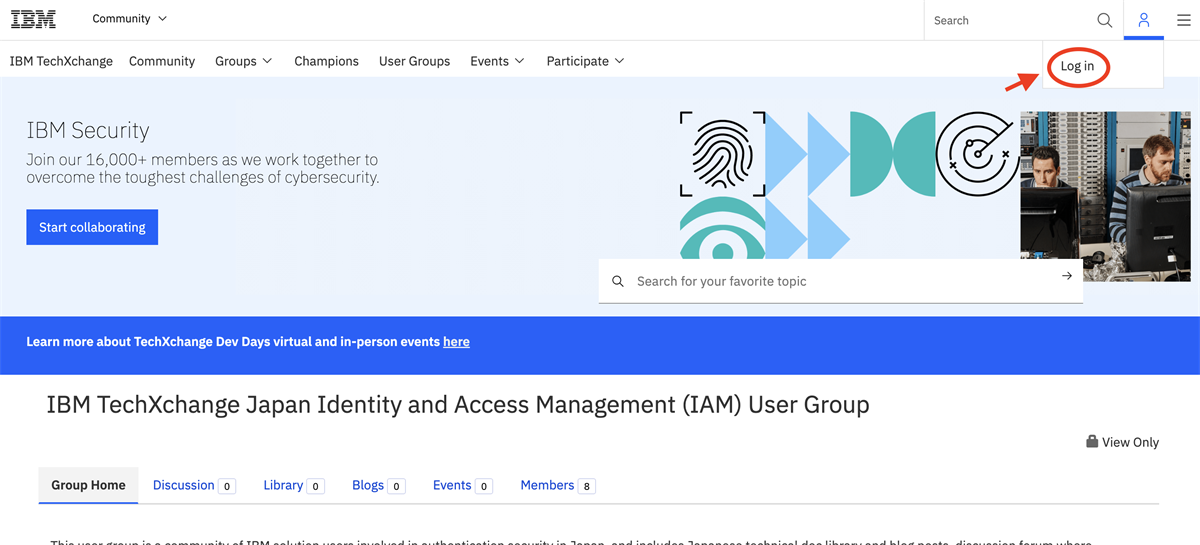Click the View Only label
Screen dimensions: 1200x545
(1130, 442)
